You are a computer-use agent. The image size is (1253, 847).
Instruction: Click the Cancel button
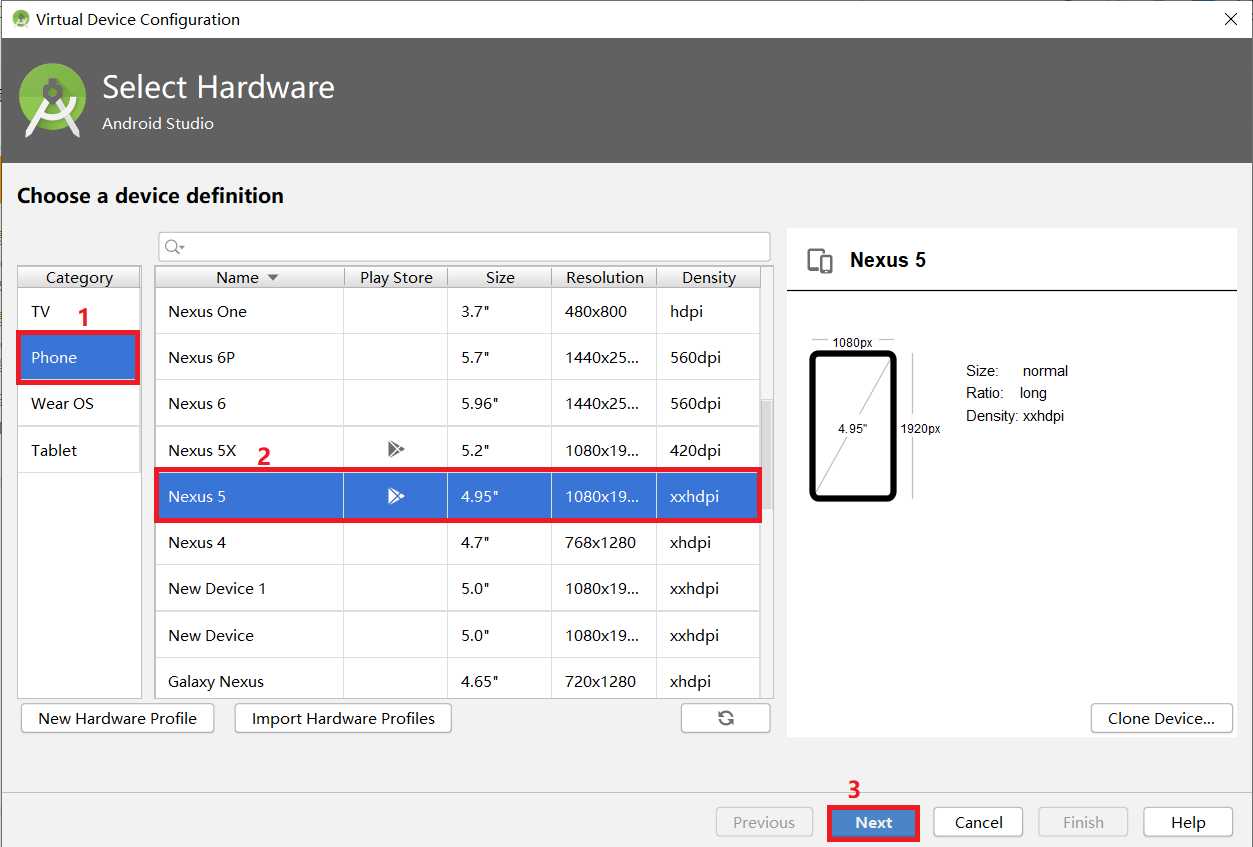click(978, 822)
